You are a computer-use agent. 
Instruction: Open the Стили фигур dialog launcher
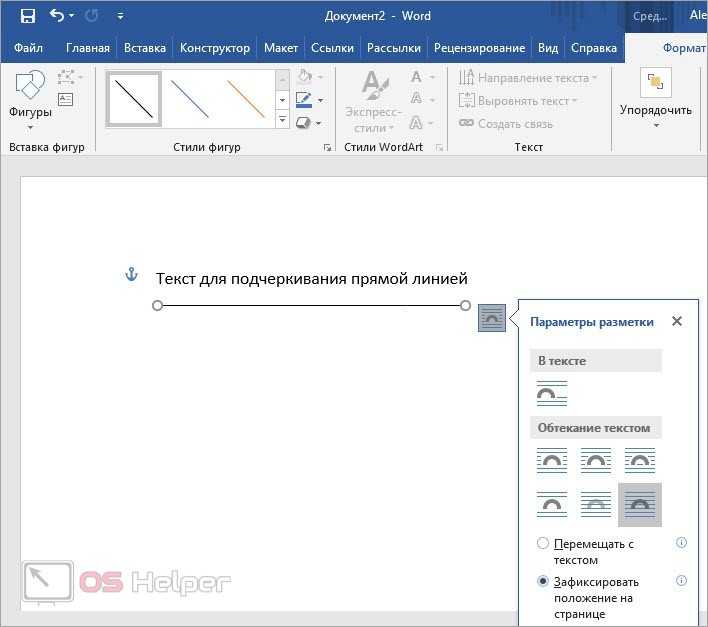(328, 147)
